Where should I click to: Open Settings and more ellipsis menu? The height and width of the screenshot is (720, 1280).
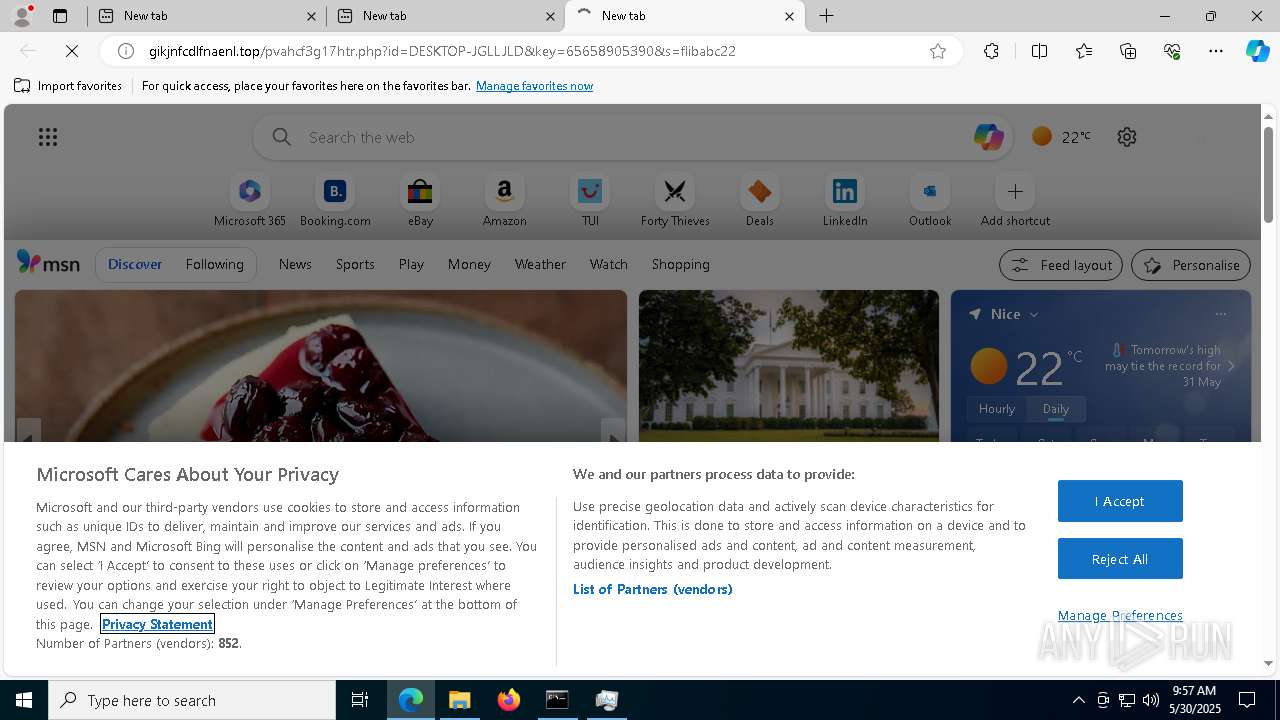tap(1216, 51)
